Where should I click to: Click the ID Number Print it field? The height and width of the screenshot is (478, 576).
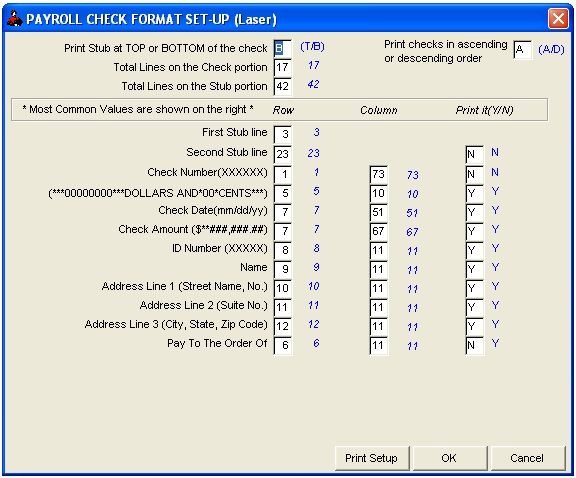(x=474, y=251)
